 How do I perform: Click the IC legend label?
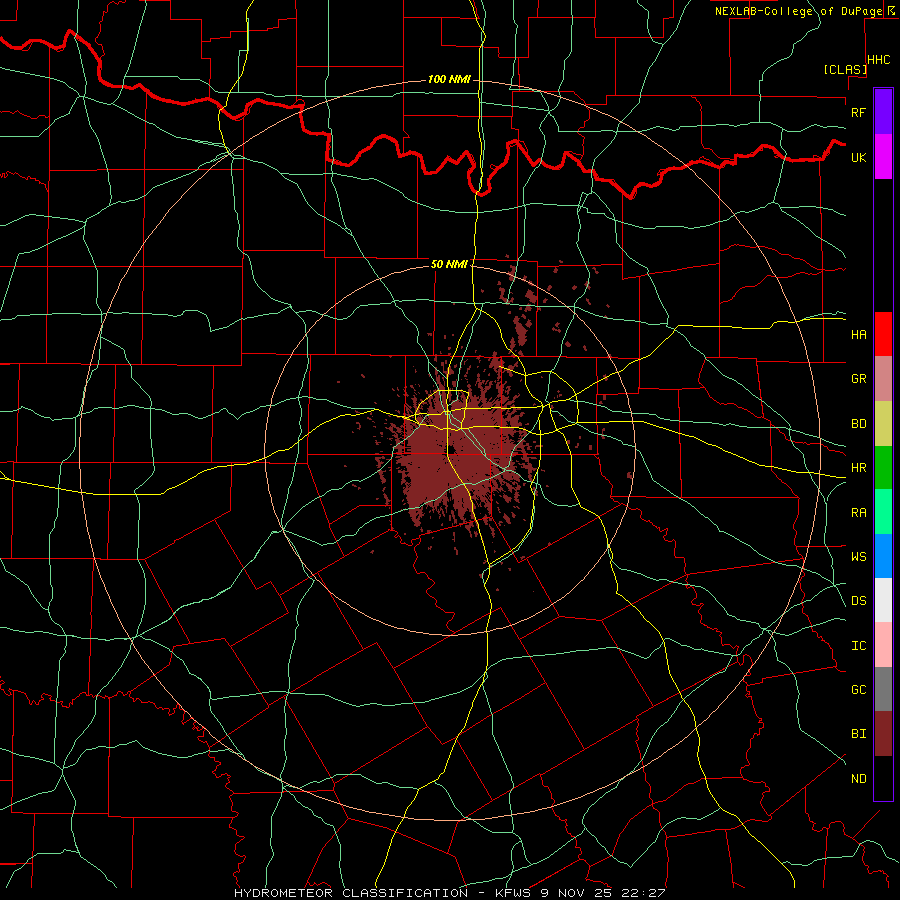click(x=859, y=646)
